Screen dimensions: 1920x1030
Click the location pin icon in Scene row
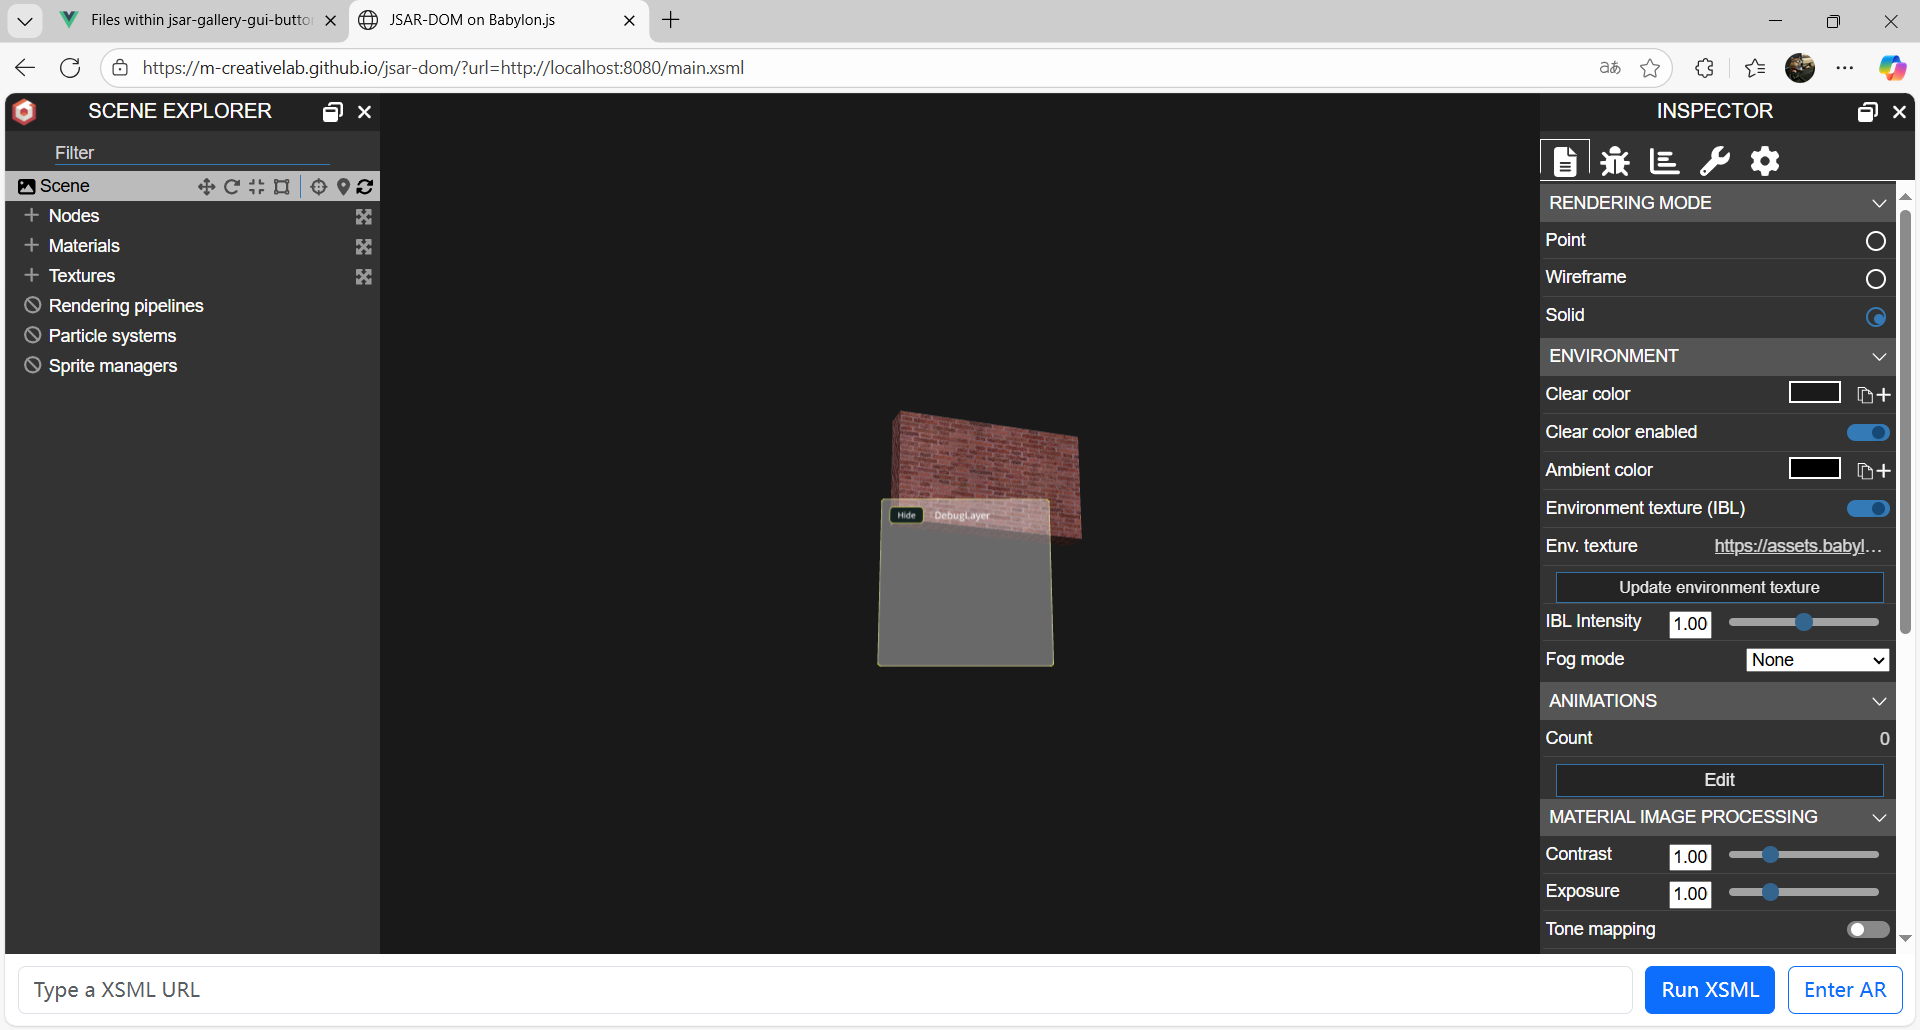point(343,187)
